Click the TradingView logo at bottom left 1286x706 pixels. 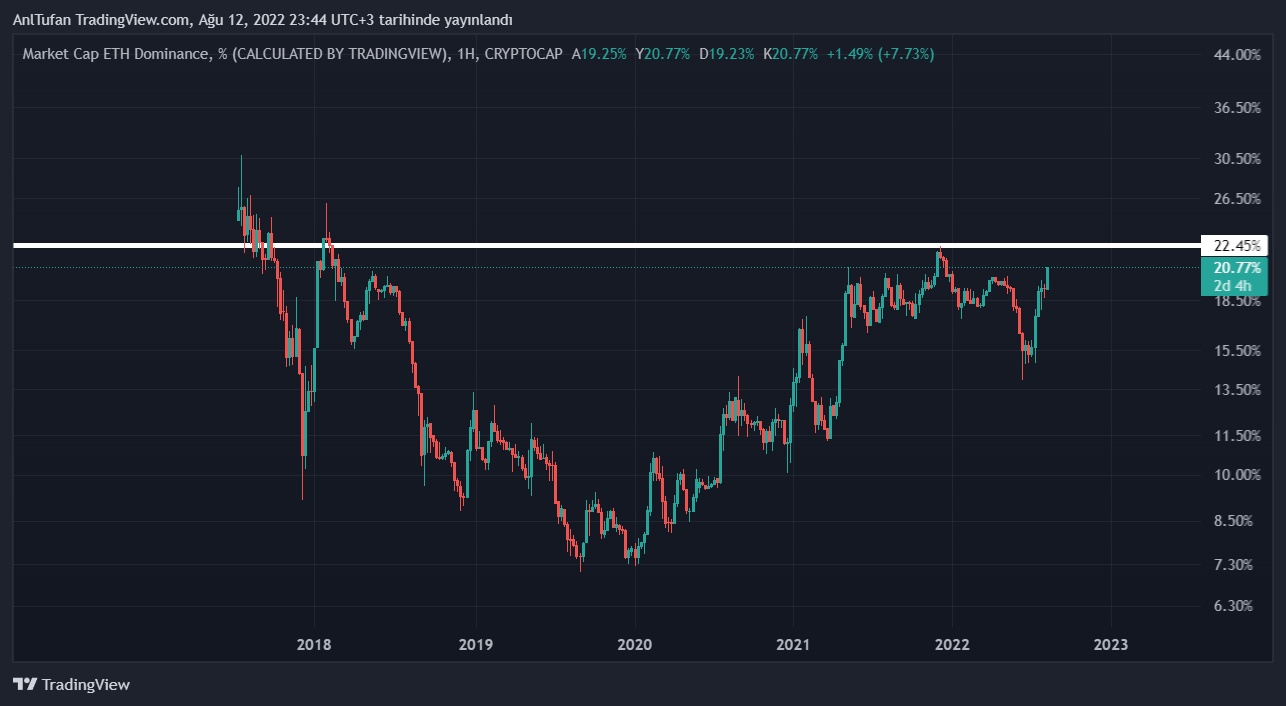tap(71, 685)
